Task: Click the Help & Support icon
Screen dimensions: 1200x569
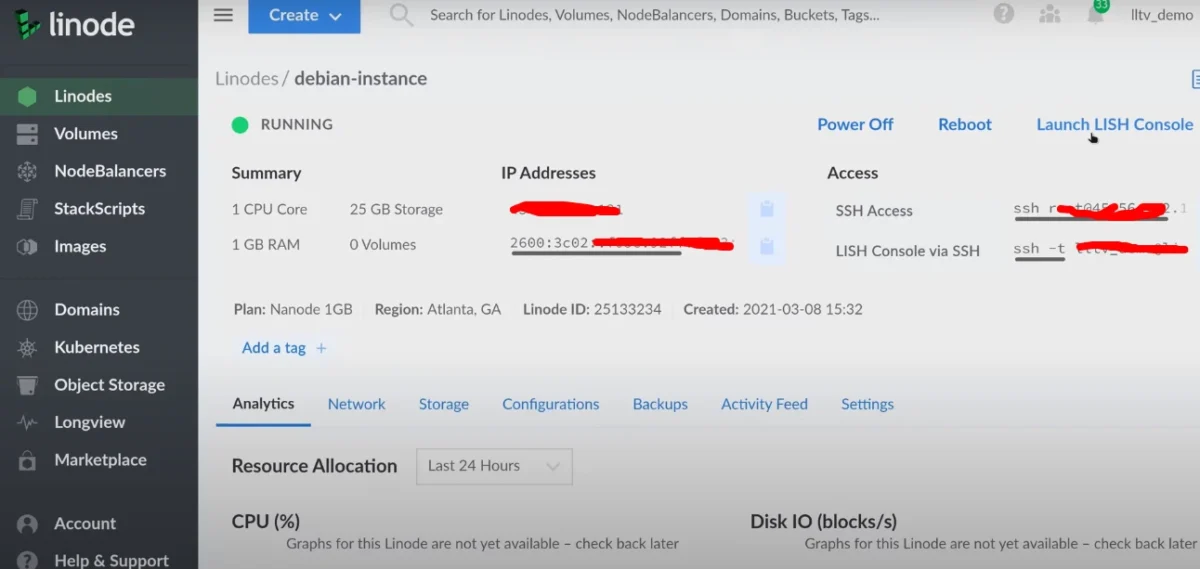Action: pos(27,560)
